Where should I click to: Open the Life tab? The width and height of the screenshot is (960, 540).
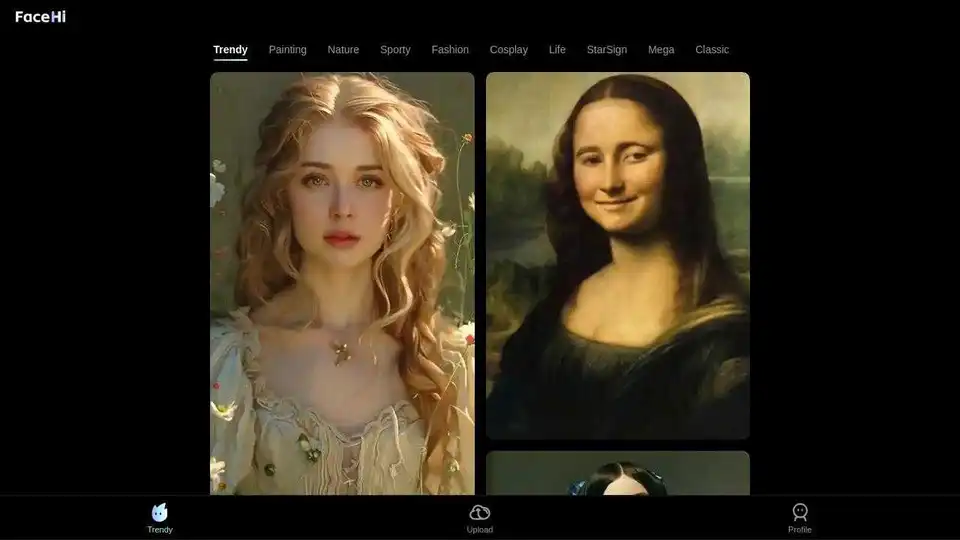557,50
